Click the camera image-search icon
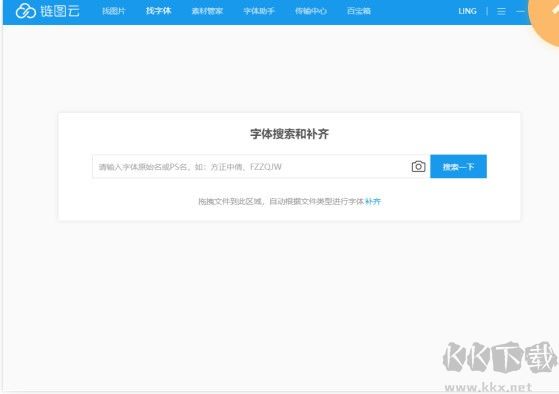The width and height of the screenshot is (559, 394). click(x=419, y=167)
